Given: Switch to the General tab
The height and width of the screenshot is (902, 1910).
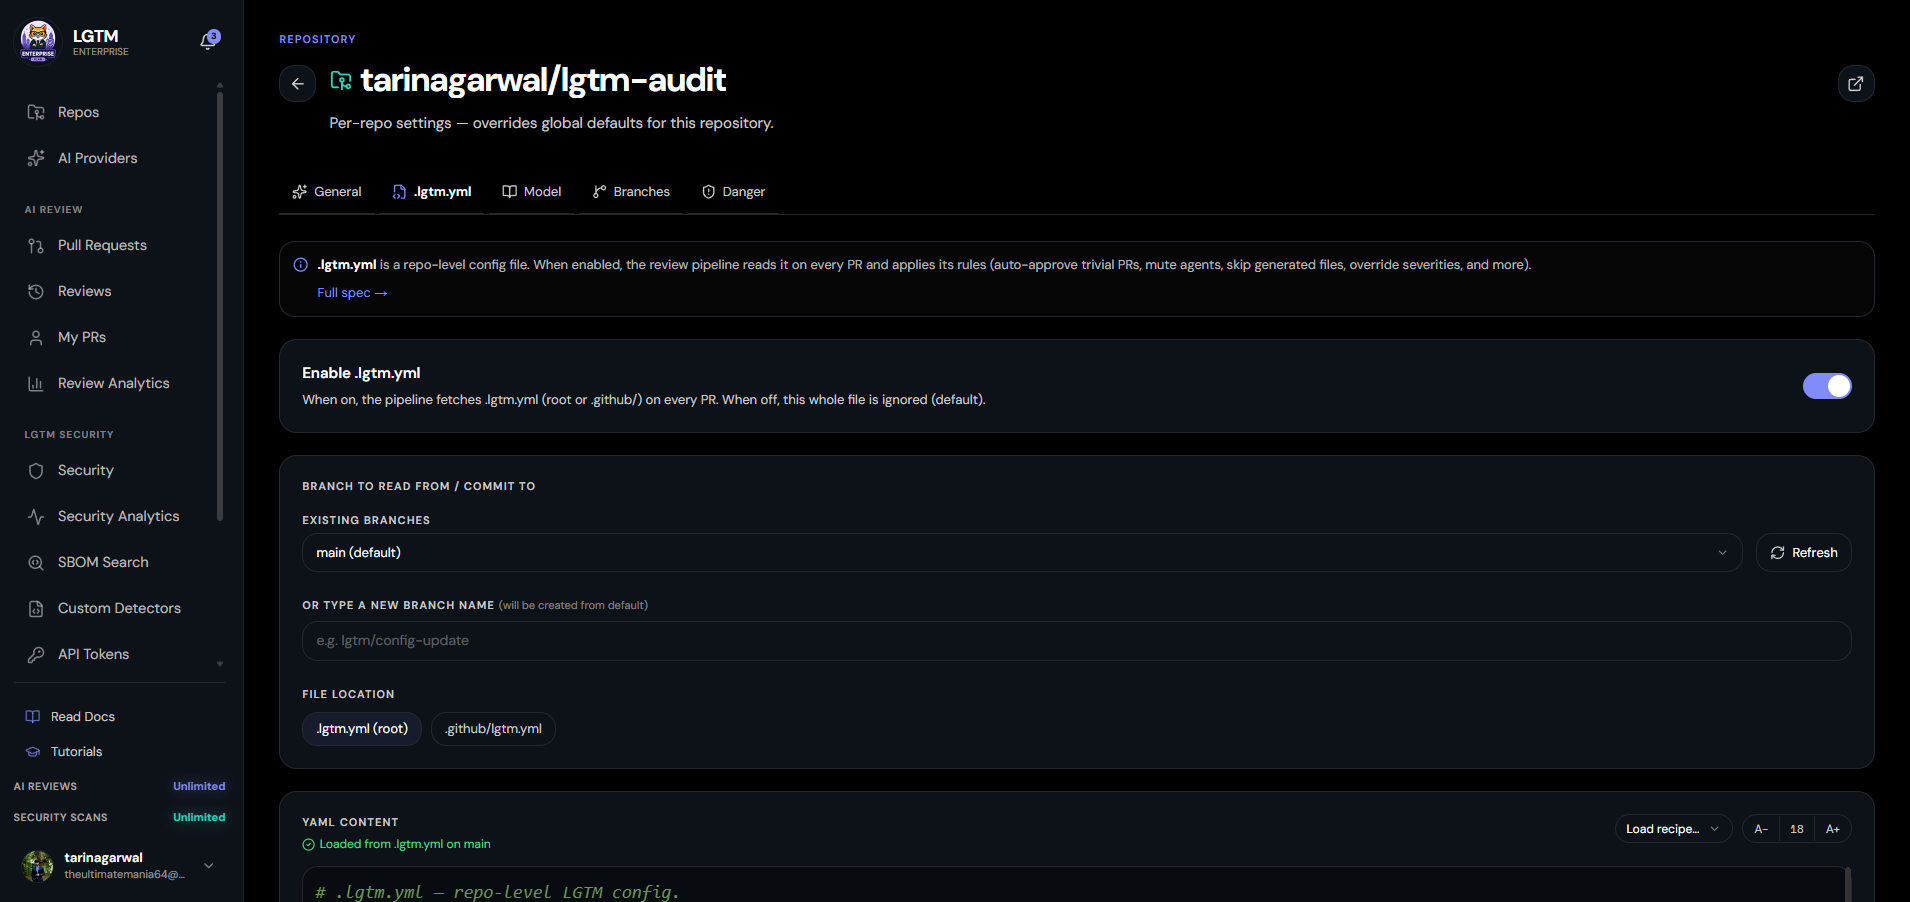Looking at the screenshot, I should (x=327, y=192).
